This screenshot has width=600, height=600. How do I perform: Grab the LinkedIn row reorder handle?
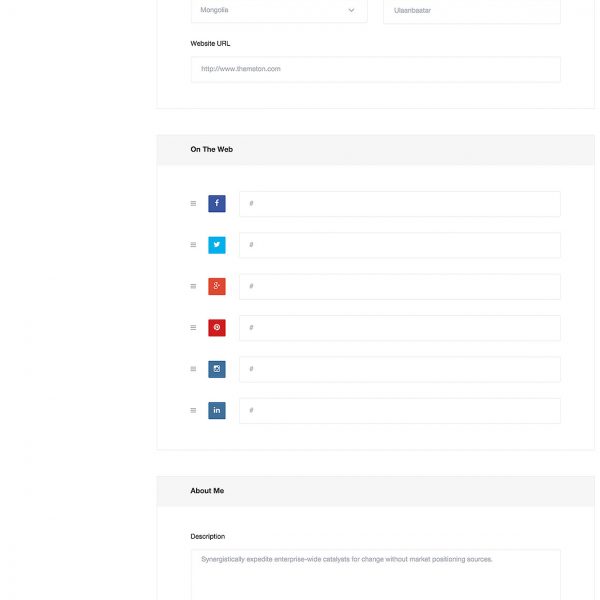[193, 410]
